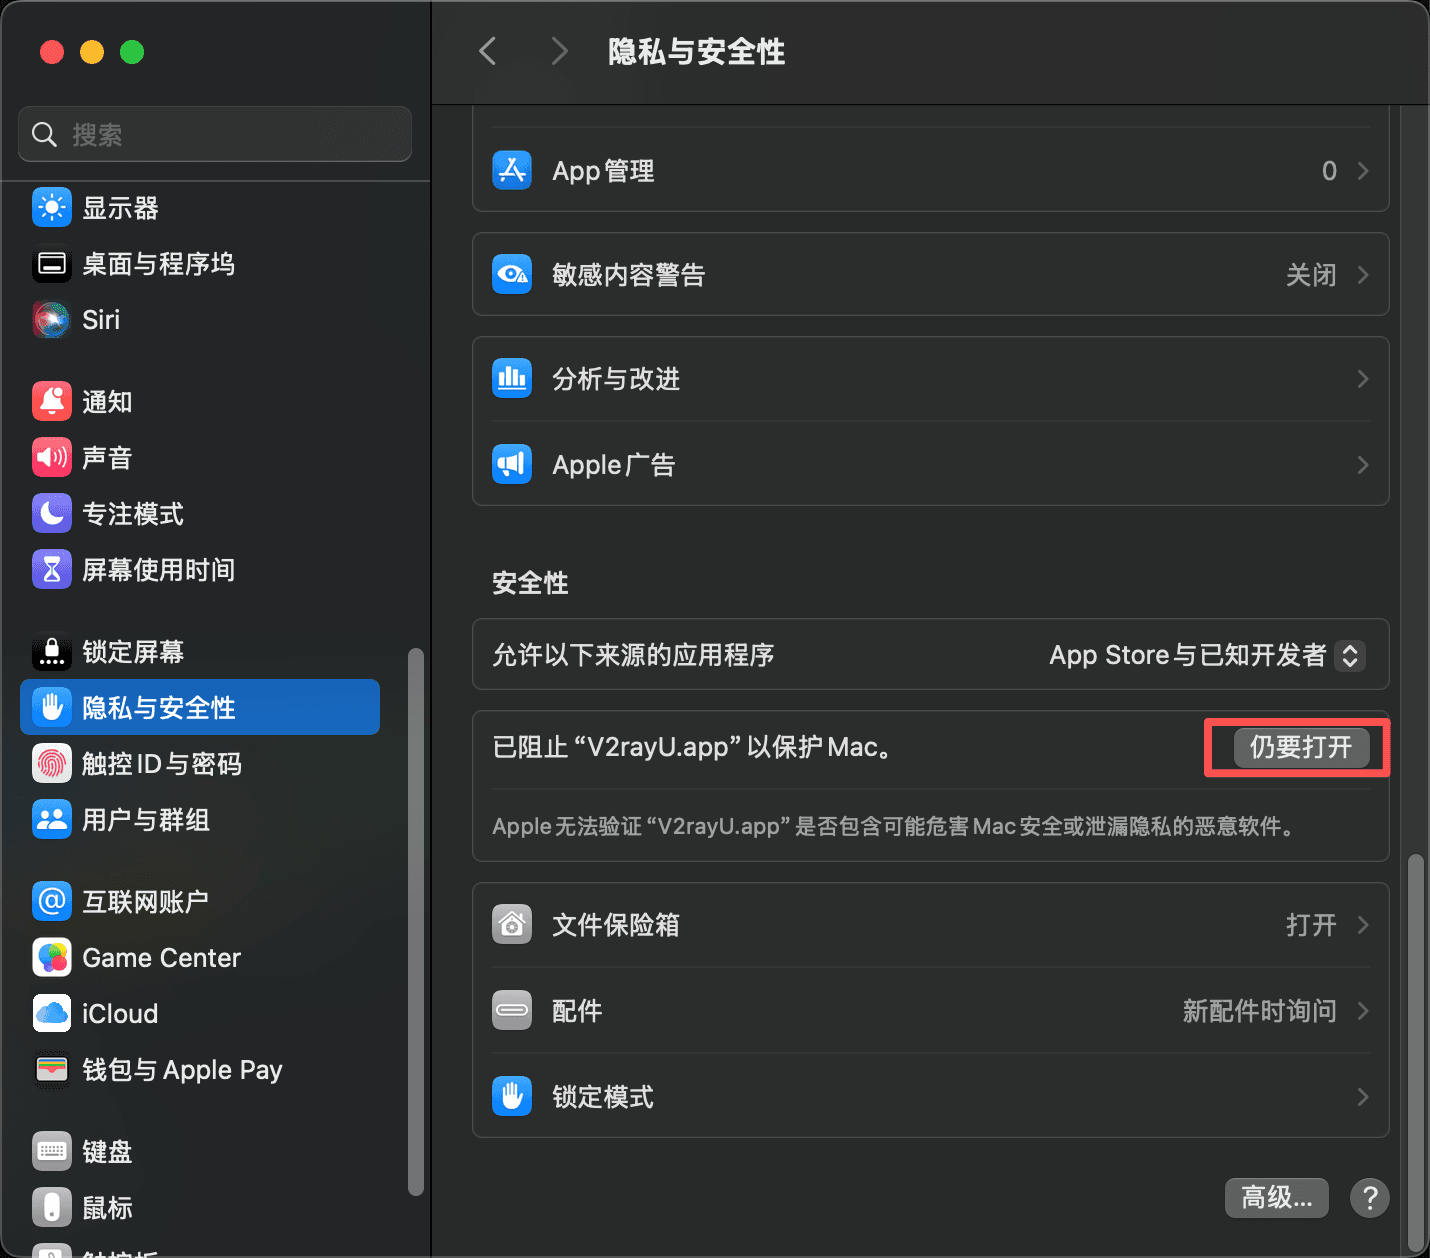Image resolution: width=1430 pixels, height=1258 pixels.
Task: Select 专注模式 in the sidebar
Action: coord(200,514)
